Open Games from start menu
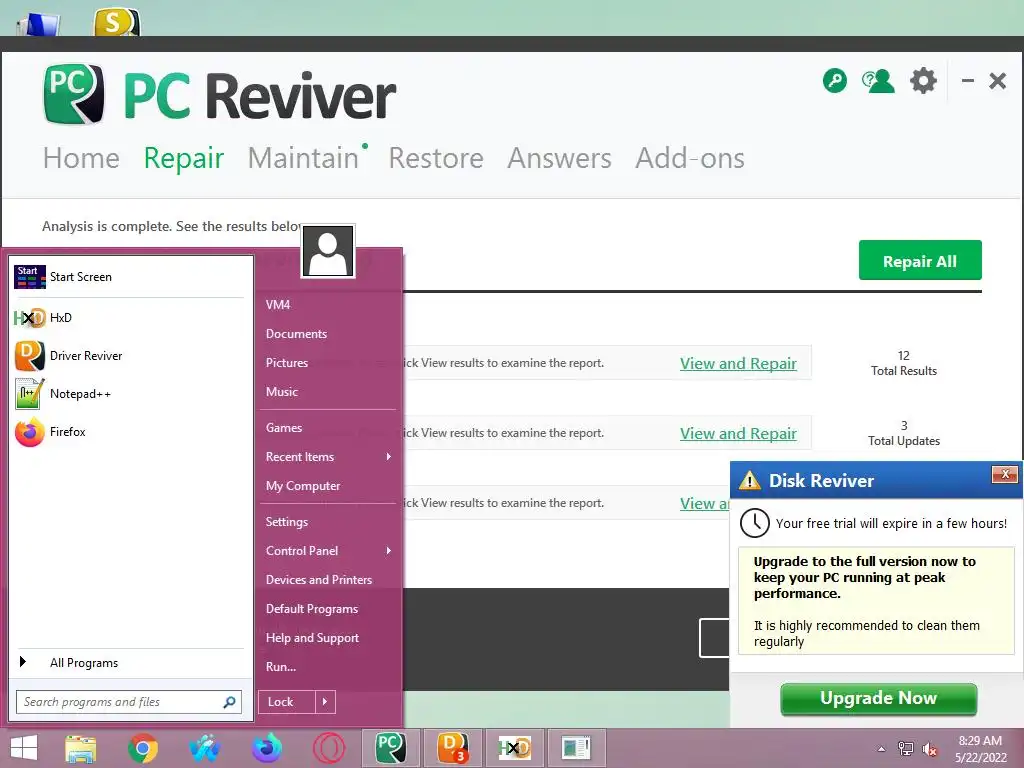The height and width of the screenshot is (768, 1024). [x=284, y=428]
